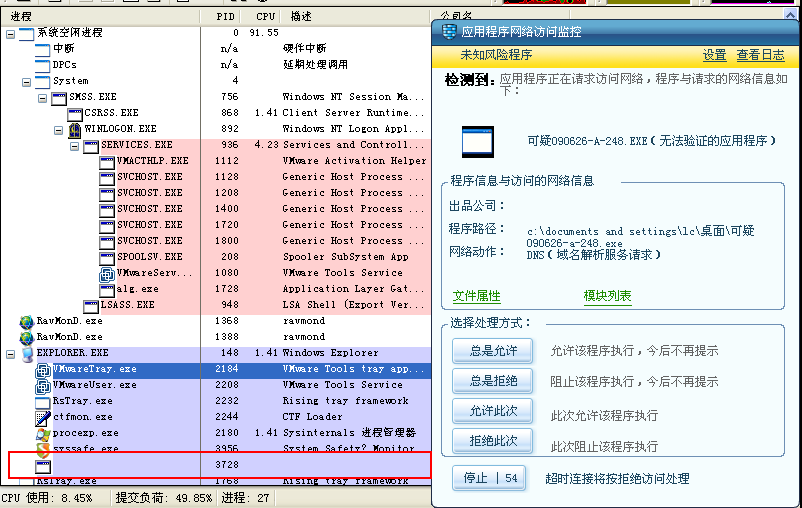Click the VMwareUser.exe icon
Image resolution: width=802 pixels, height=508 pixels.
pyautogui.click(x=43, y=386)
